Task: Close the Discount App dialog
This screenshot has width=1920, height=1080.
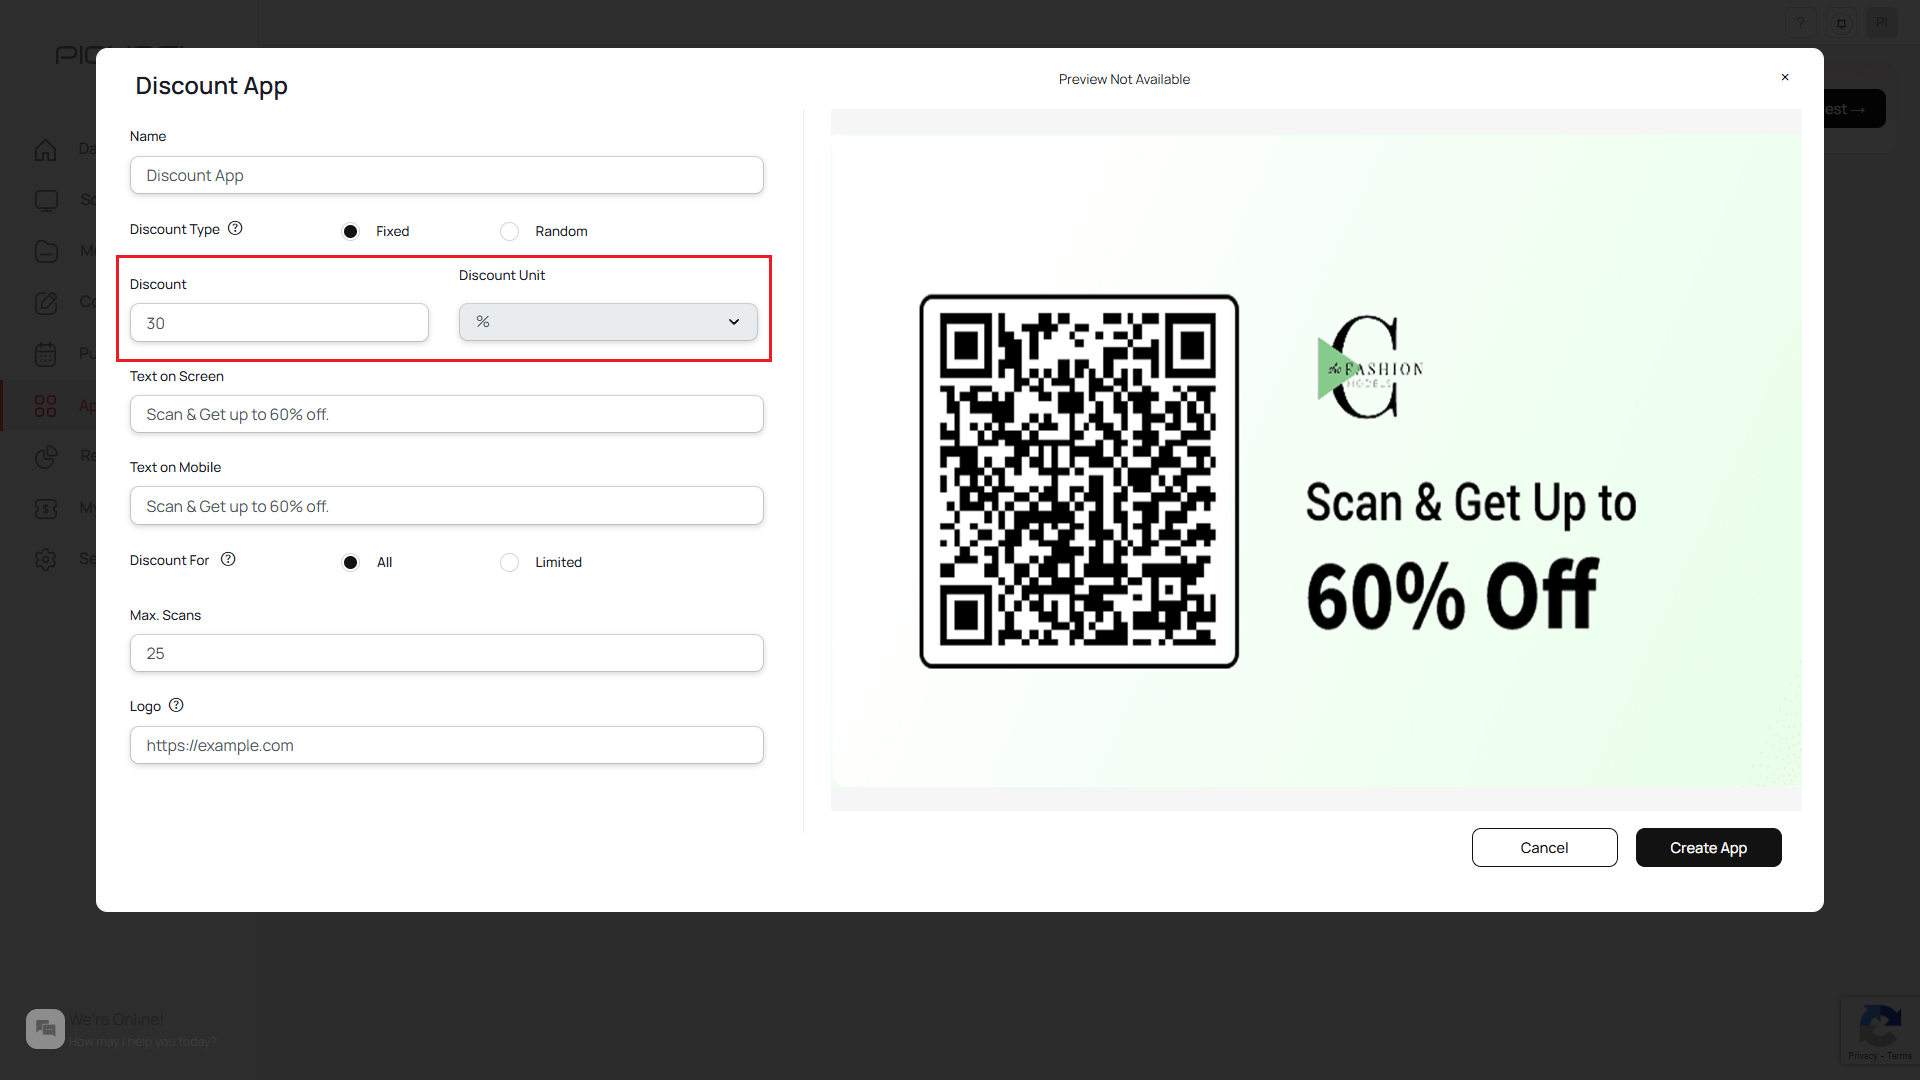Action: tap(1785, 77)
